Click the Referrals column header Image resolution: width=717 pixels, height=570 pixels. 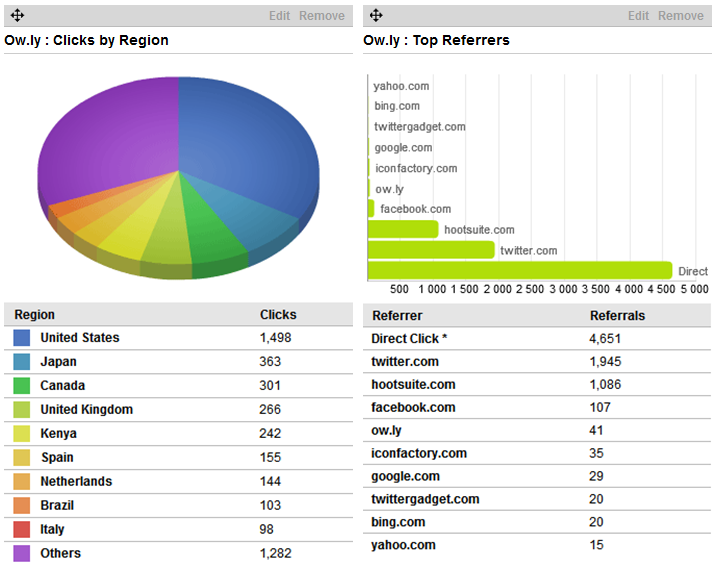tap(617, 316)
